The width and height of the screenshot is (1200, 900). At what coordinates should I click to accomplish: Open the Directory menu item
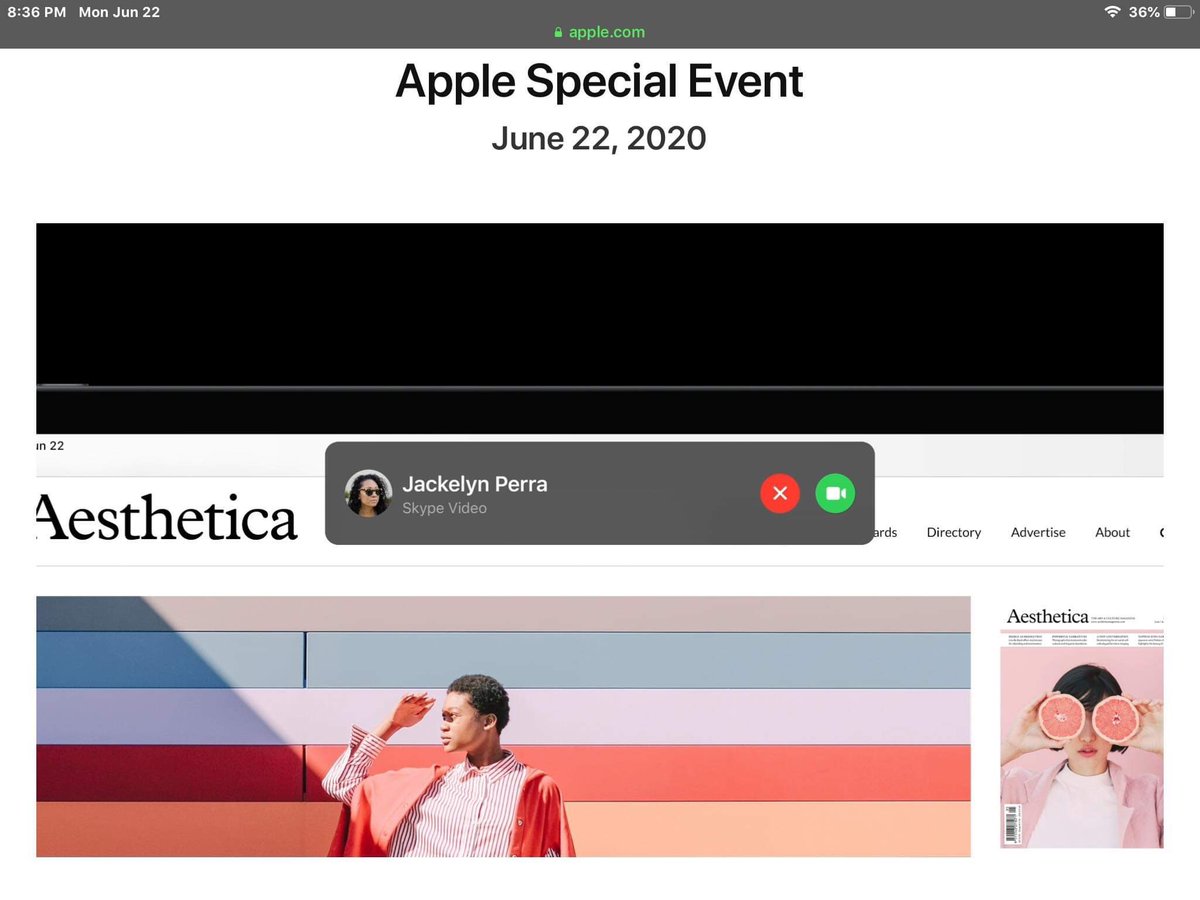click(954, 532)
